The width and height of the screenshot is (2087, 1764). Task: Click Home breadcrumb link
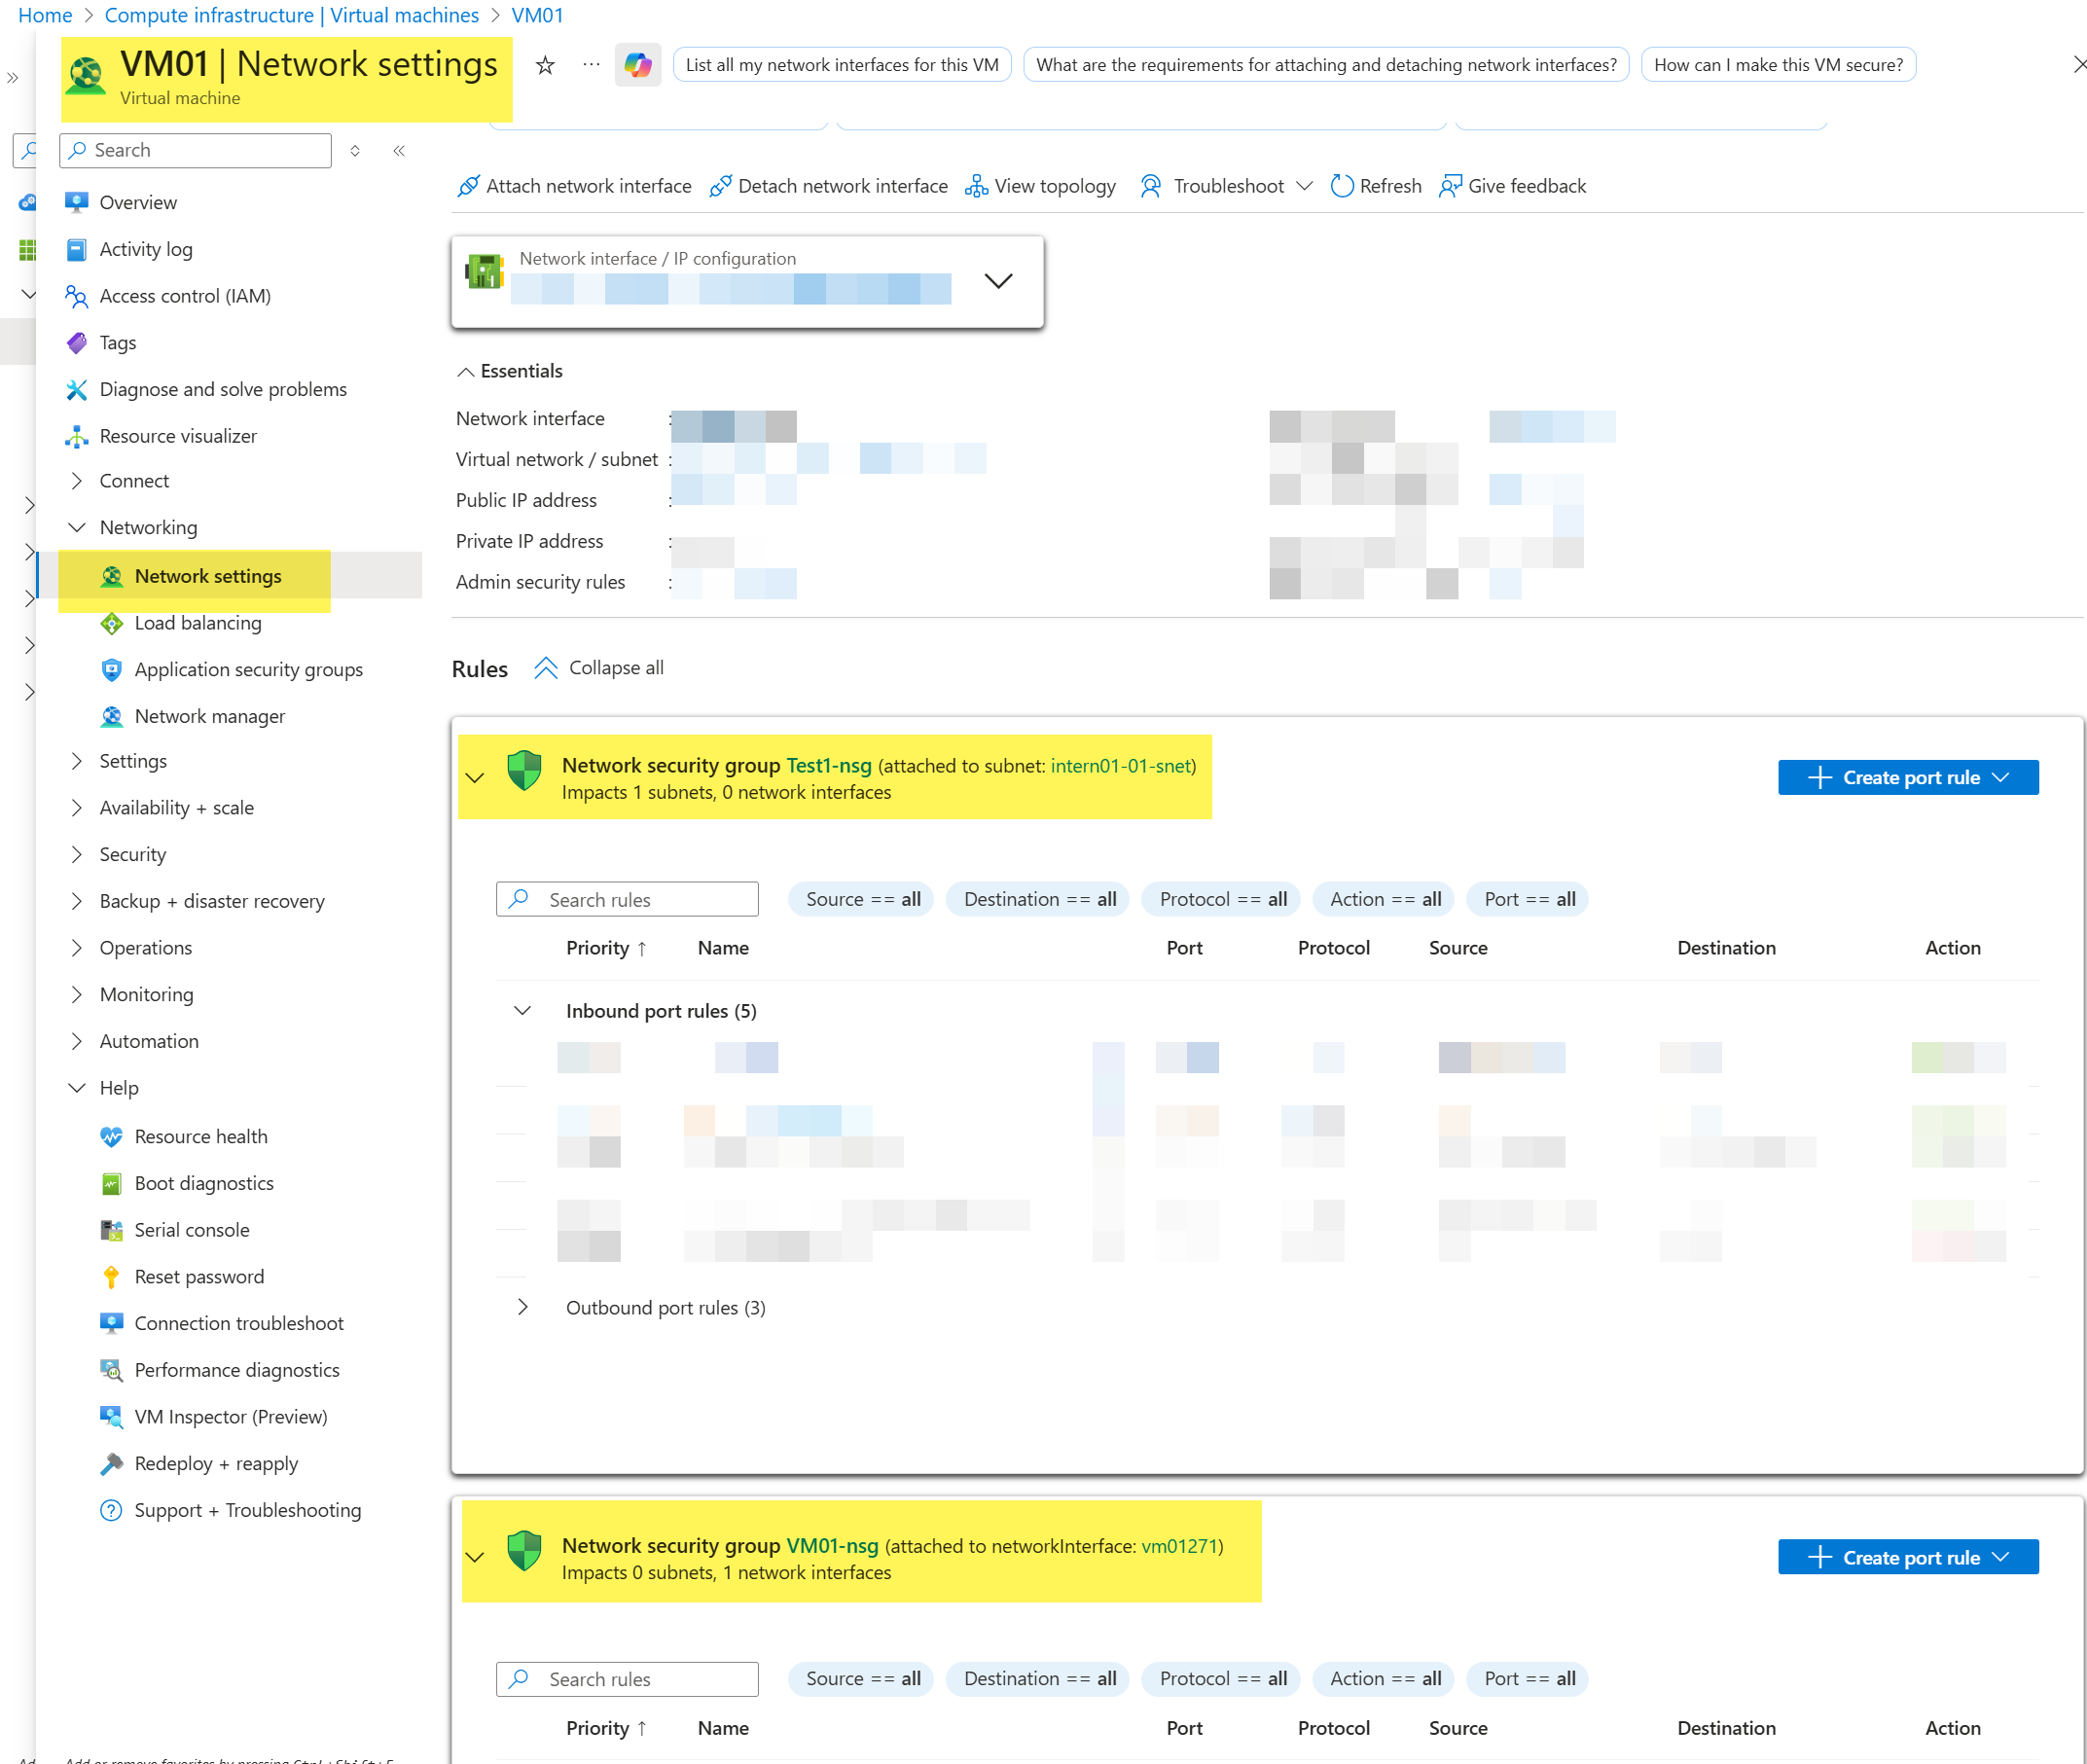tap(45, 15)
